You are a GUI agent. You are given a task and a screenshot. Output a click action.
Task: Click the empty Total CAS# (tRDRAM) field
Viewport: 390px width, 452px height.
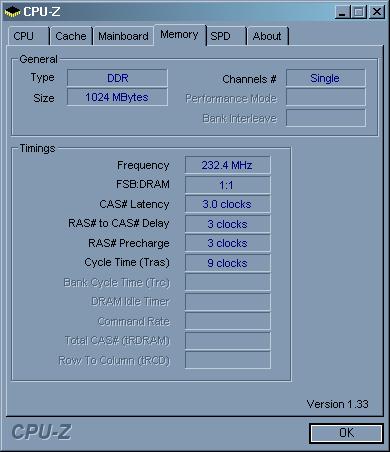click(228, 341)
